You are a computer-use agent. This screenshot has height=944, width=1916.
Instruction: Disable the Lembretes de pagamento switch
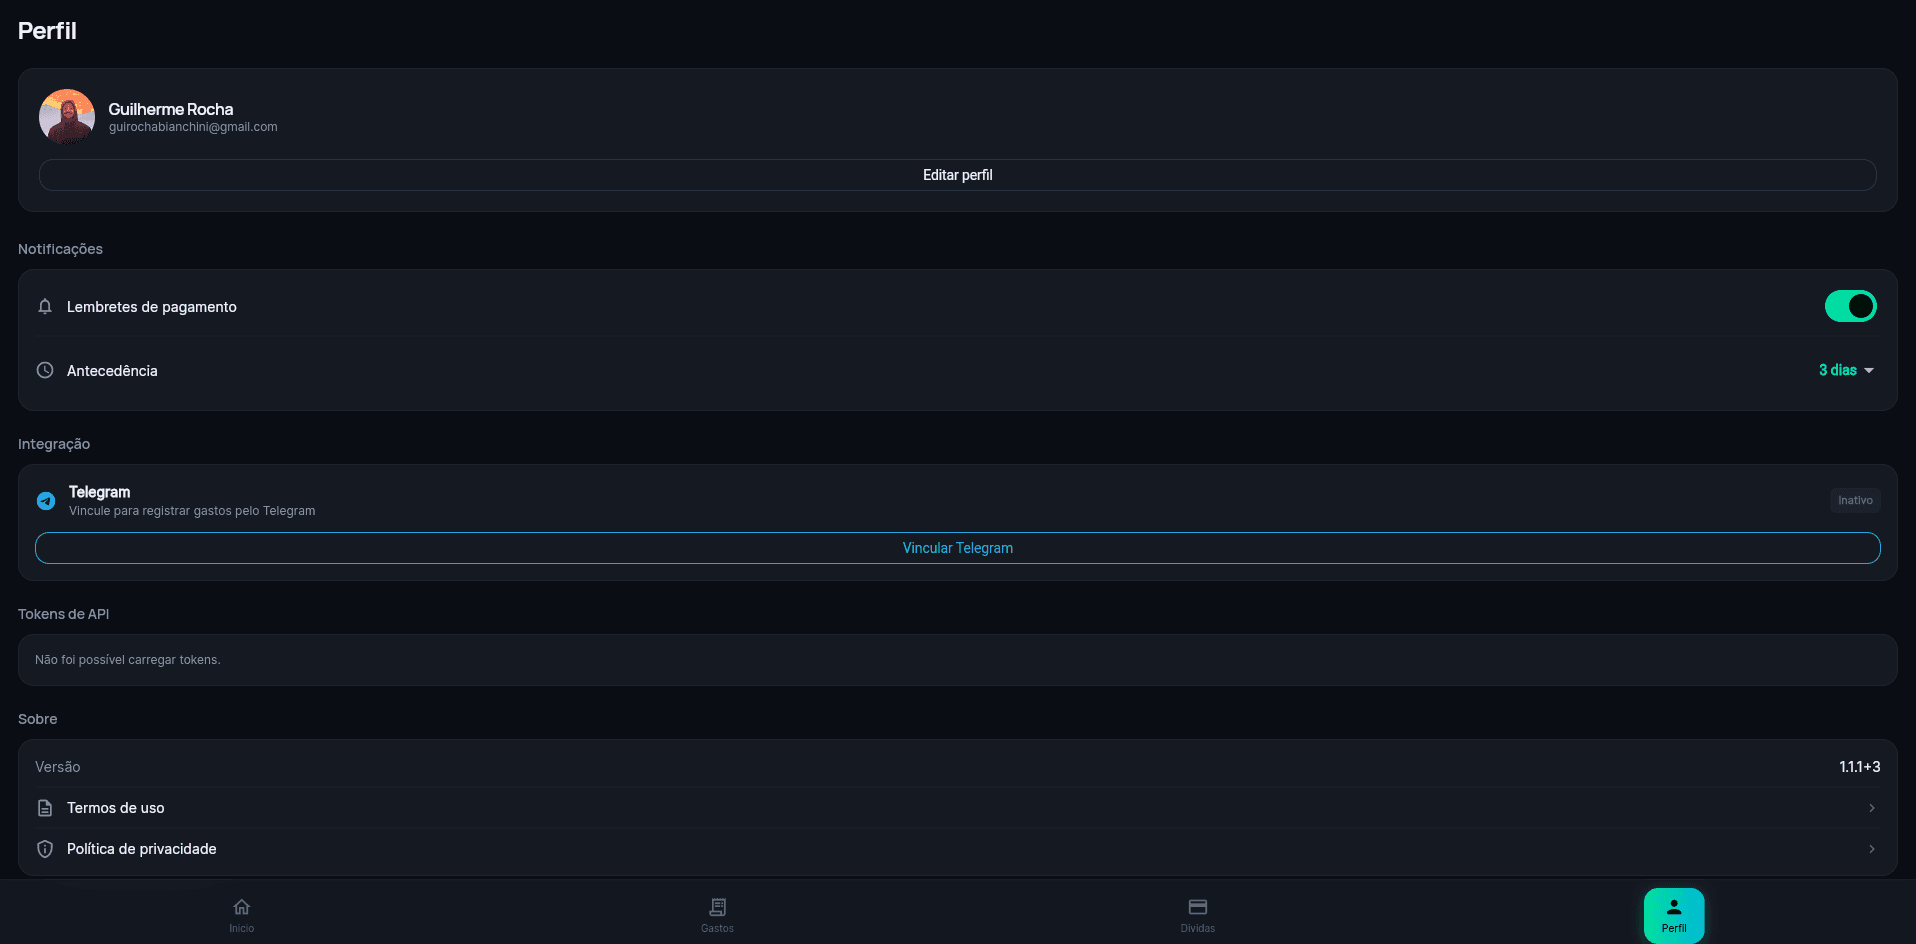click(x=1850, y=306)
